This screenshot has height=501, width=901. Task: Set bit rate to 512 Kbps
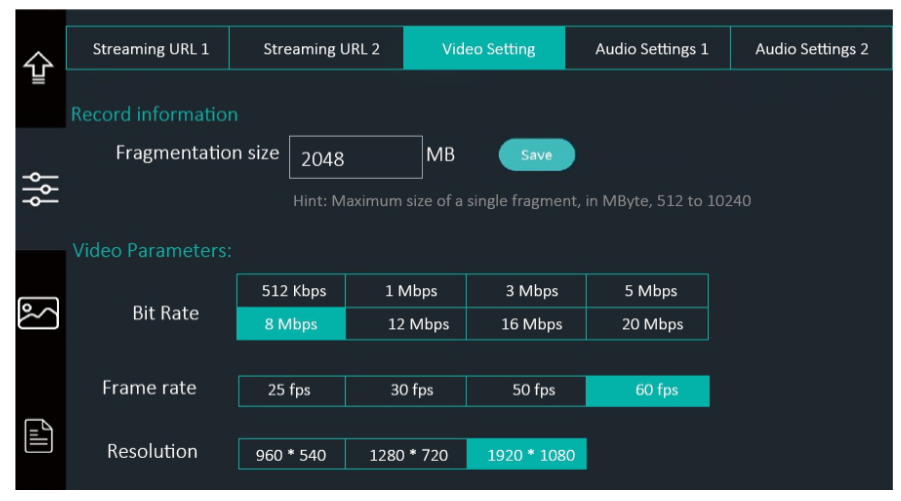291,291
